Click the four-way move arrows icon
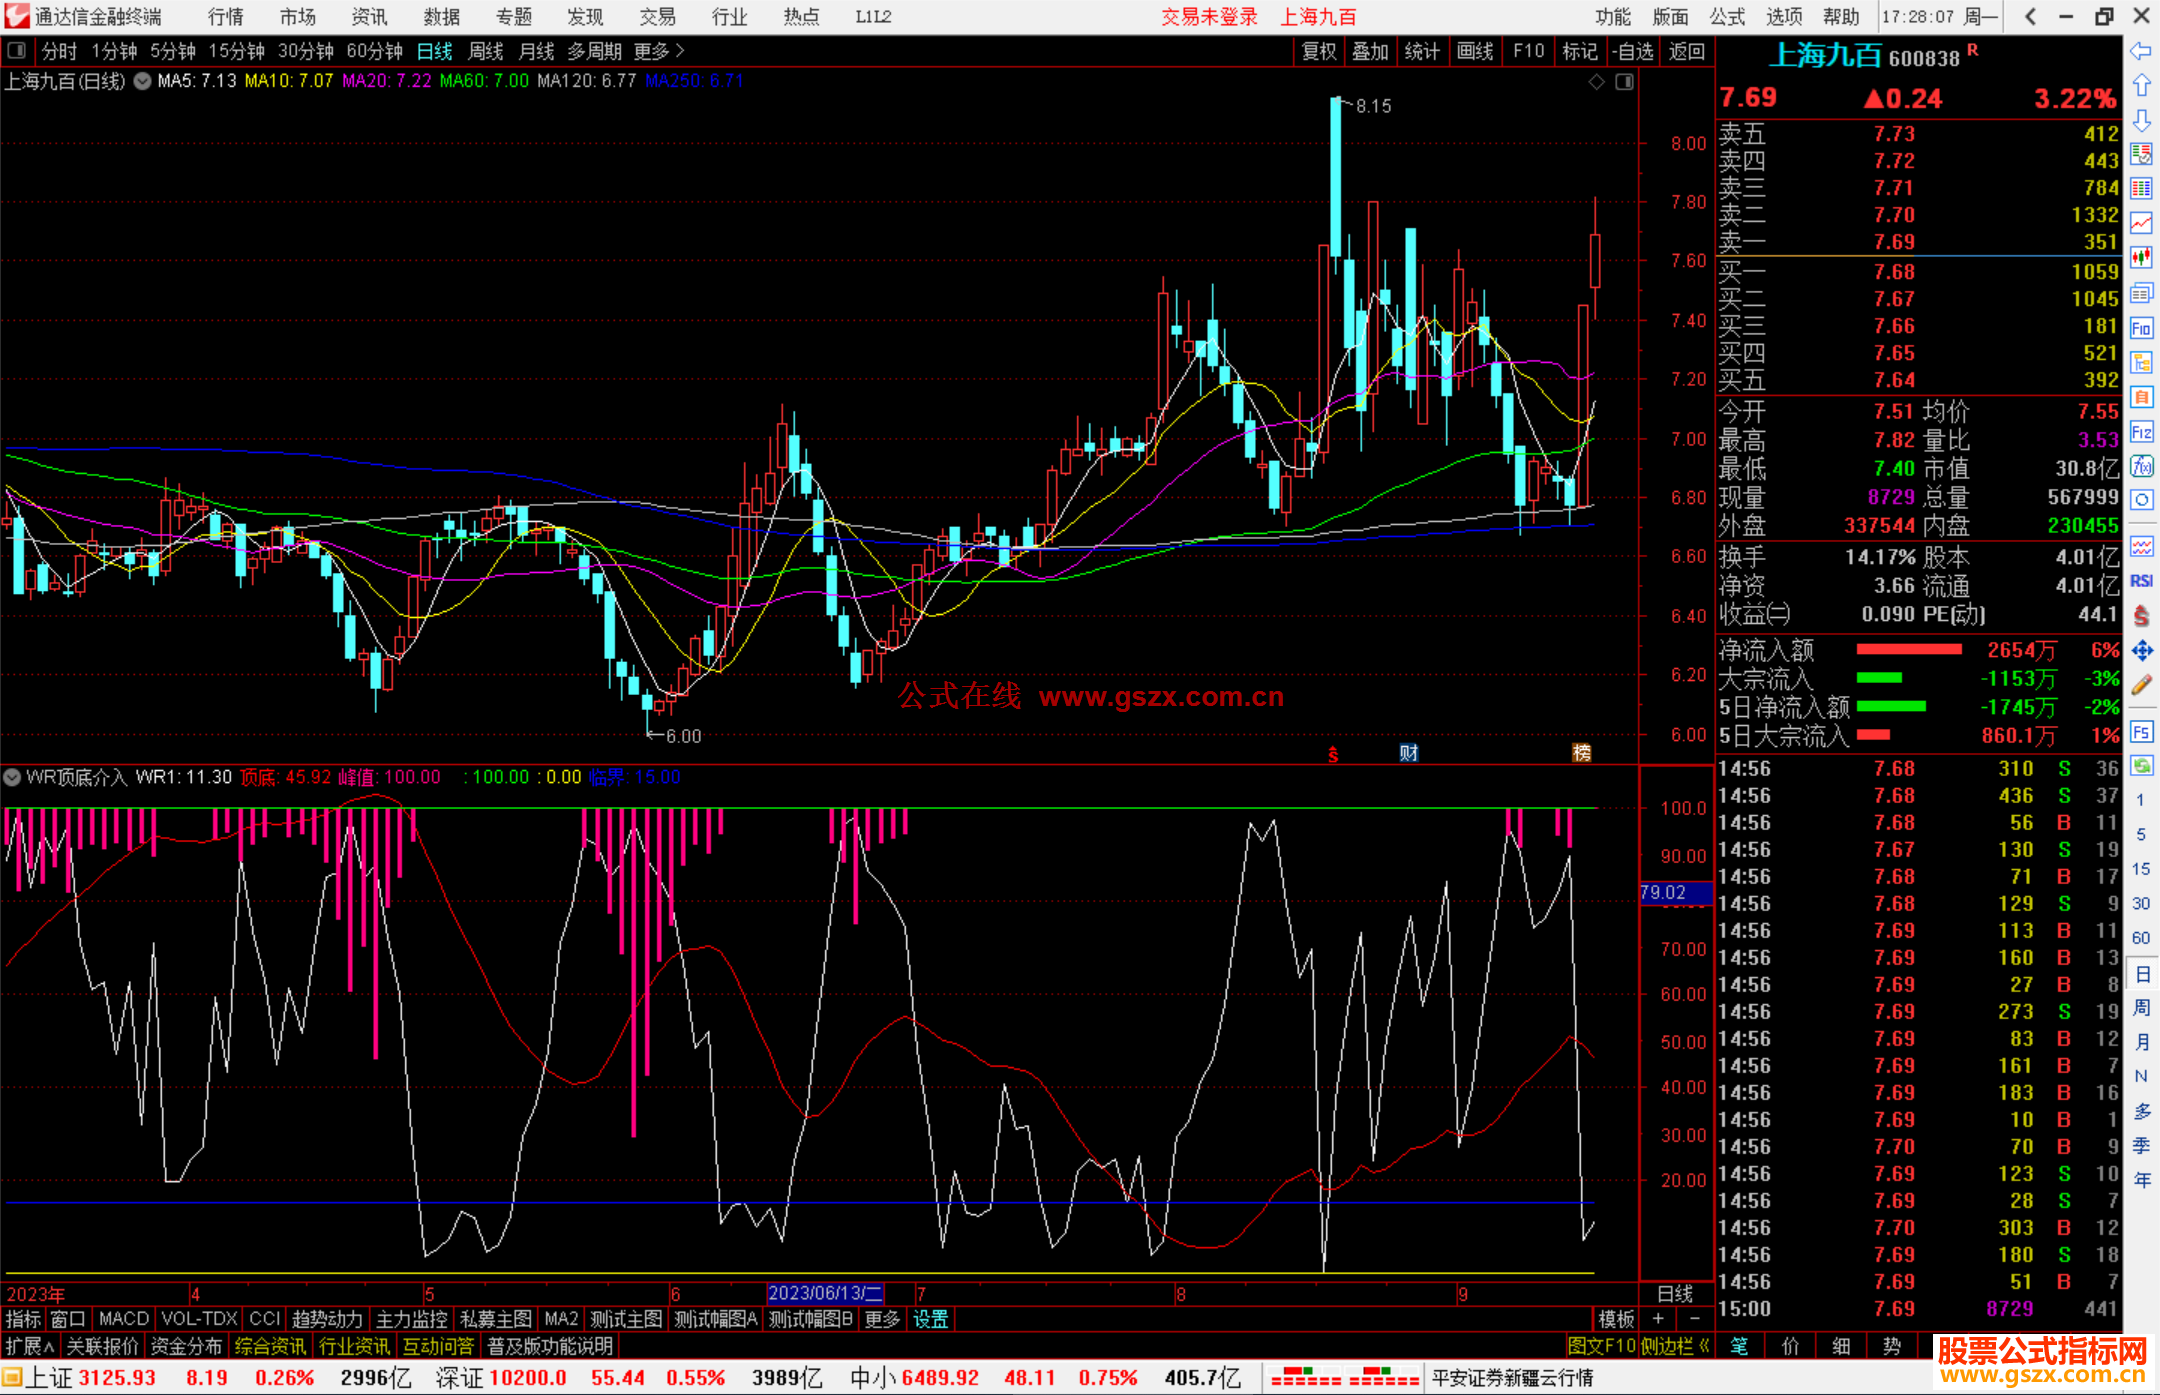Image resolution: width=2160 pixels, height=1395 pixels. pos(2141,651)
